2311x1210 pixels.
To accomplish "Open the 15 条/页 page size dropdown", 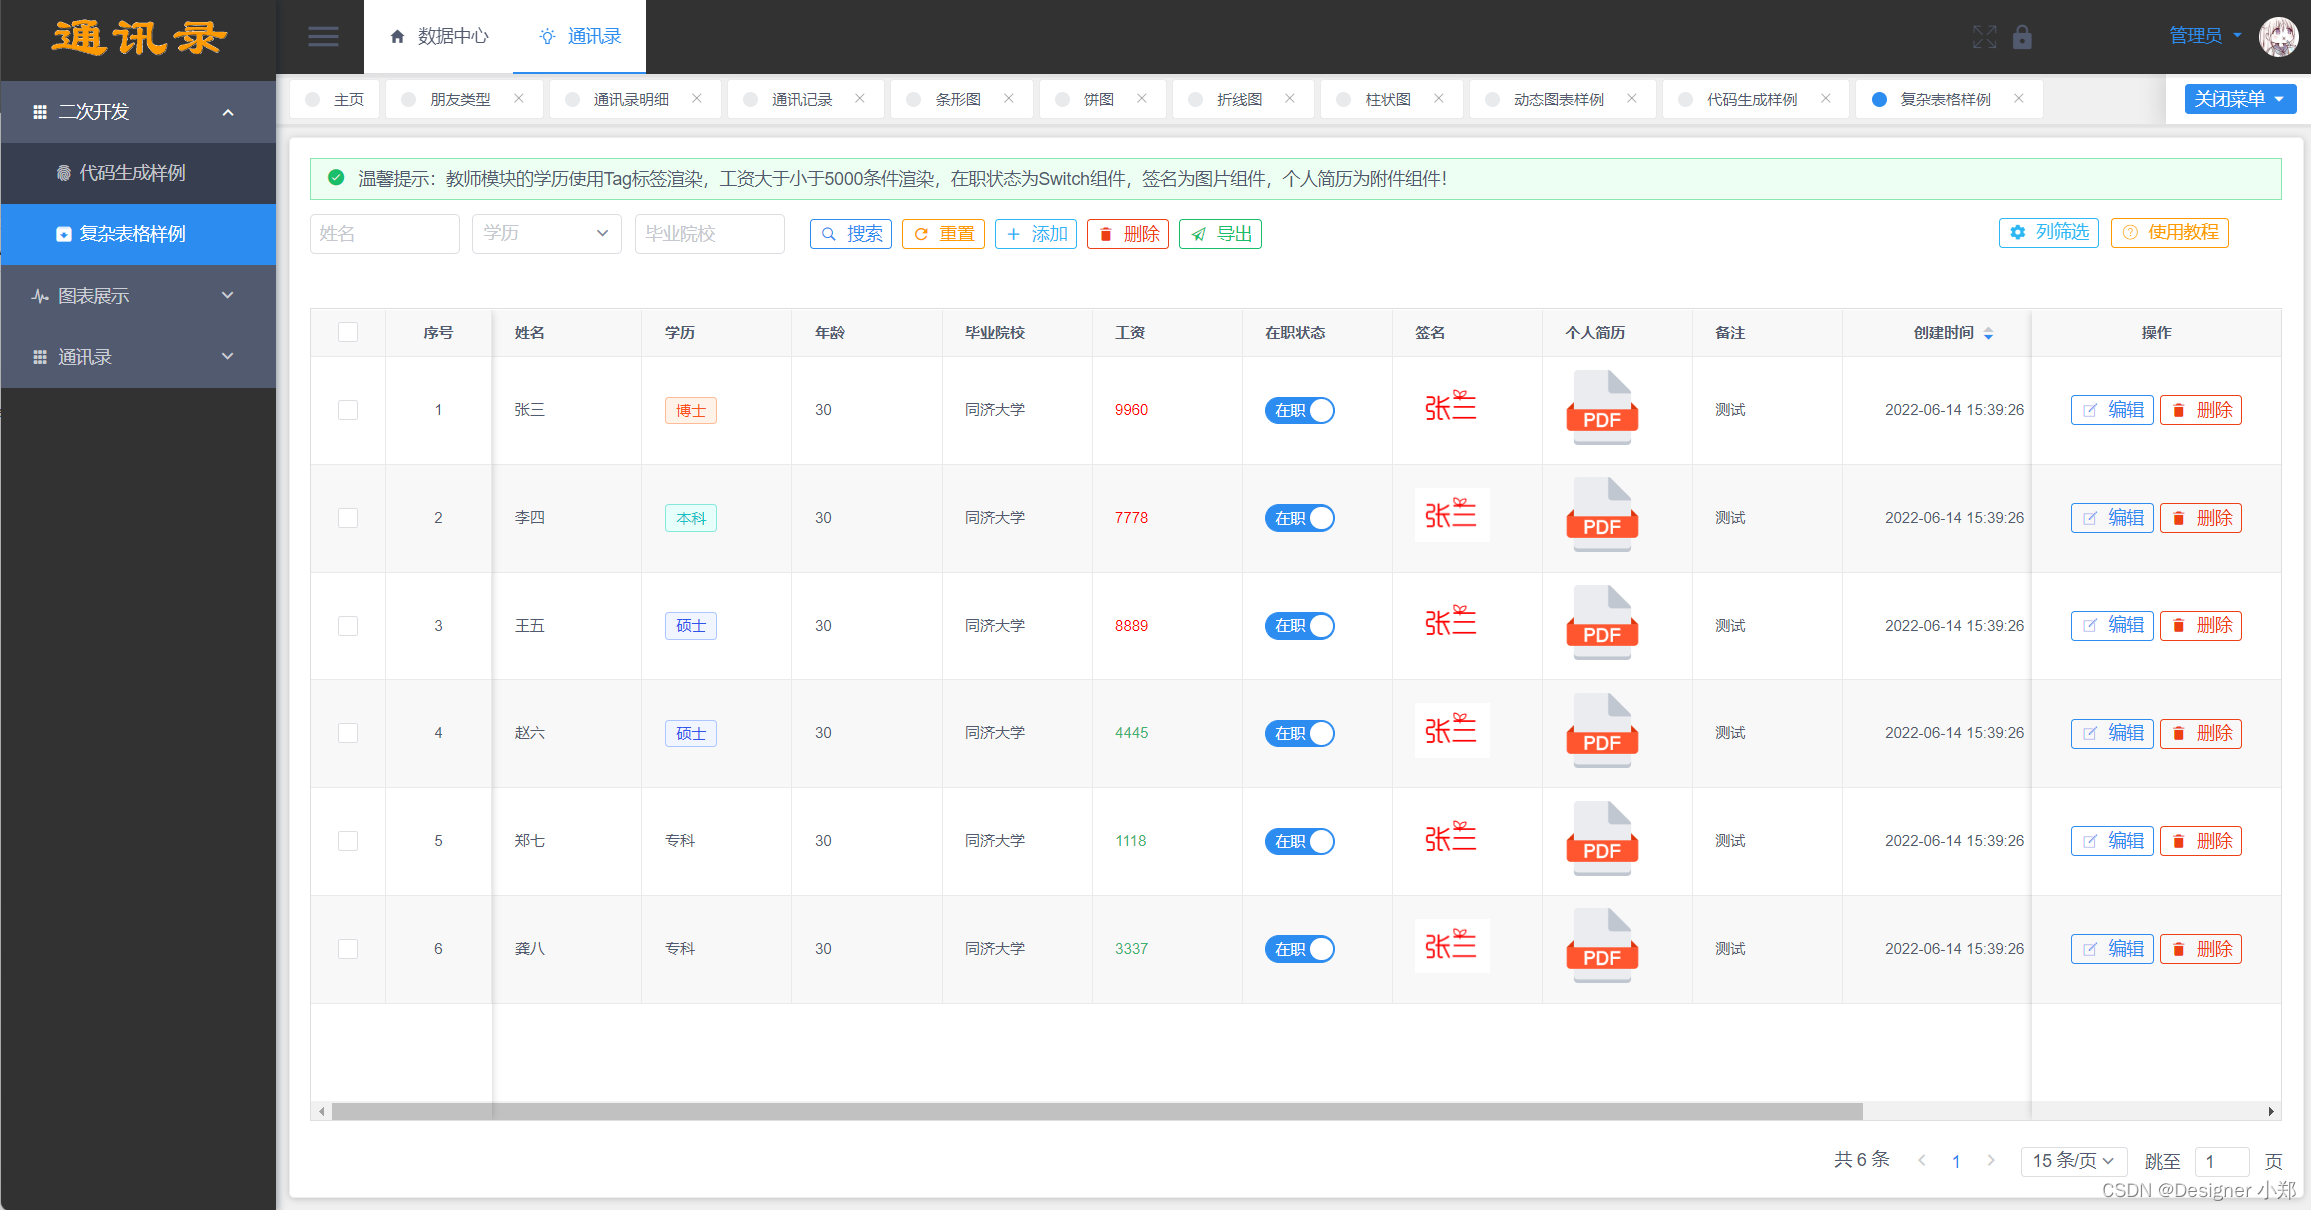I will point(2073,1161).
